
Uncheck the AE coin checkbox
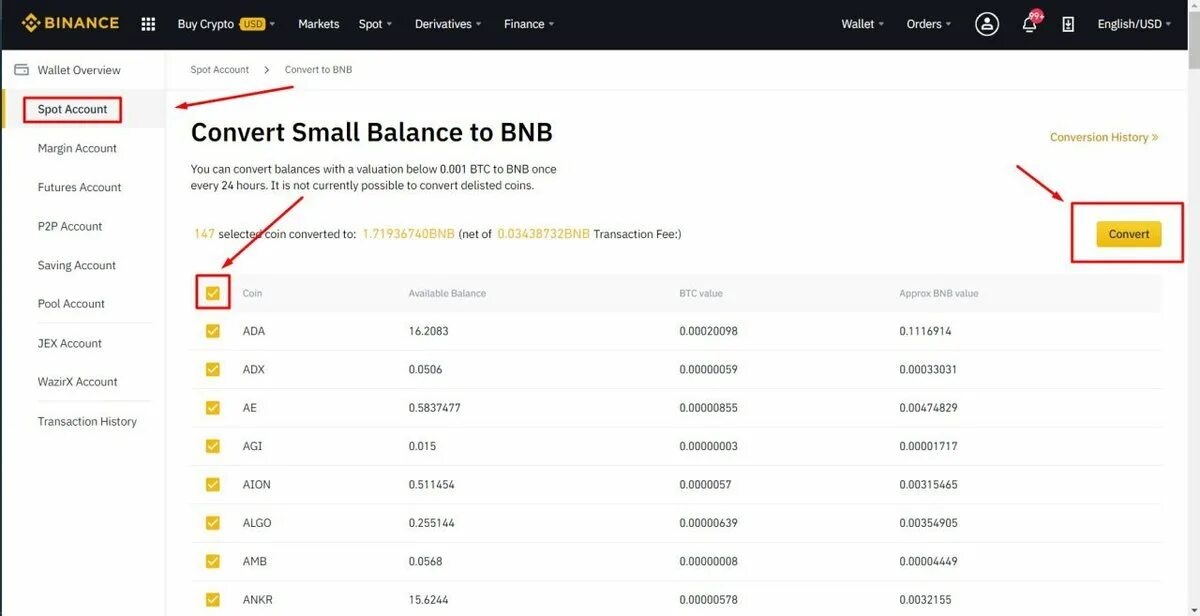(212, 408)
